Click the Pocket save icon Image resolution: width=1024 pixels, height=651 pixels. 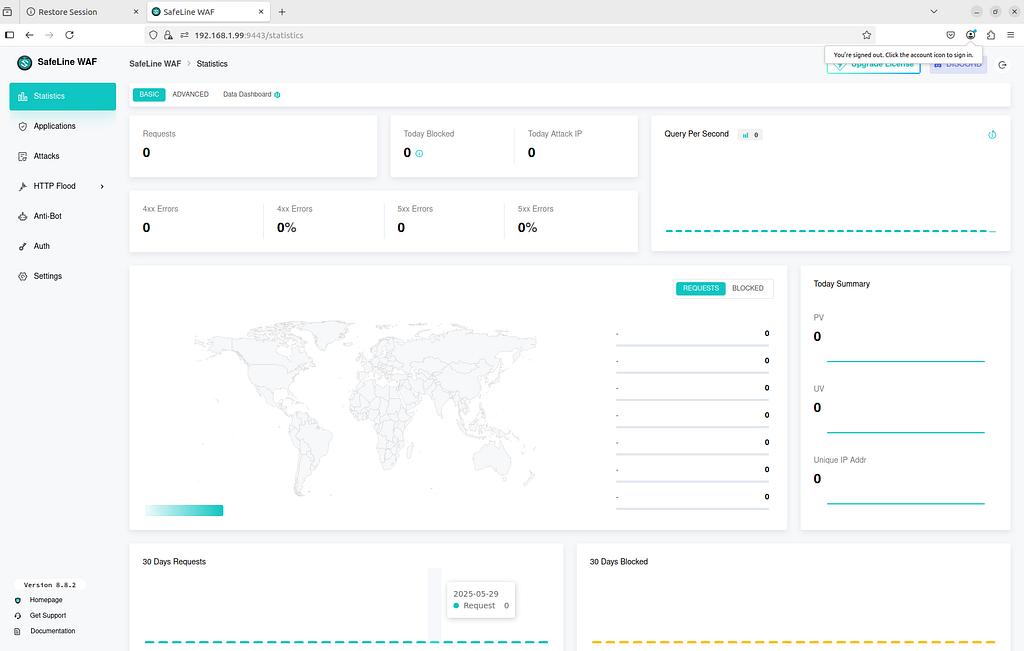pos(951,35)
